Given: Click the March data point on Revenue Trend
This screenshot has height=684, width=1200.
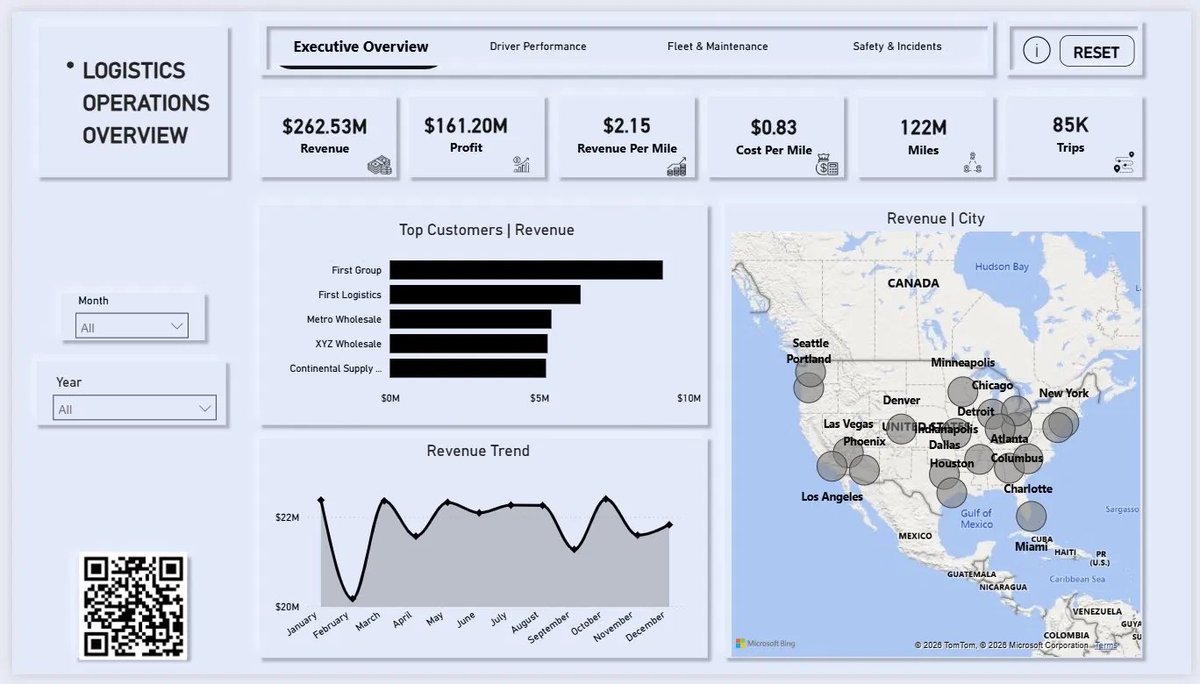Looking at the screenshot, I should click(x=384, y=500).
